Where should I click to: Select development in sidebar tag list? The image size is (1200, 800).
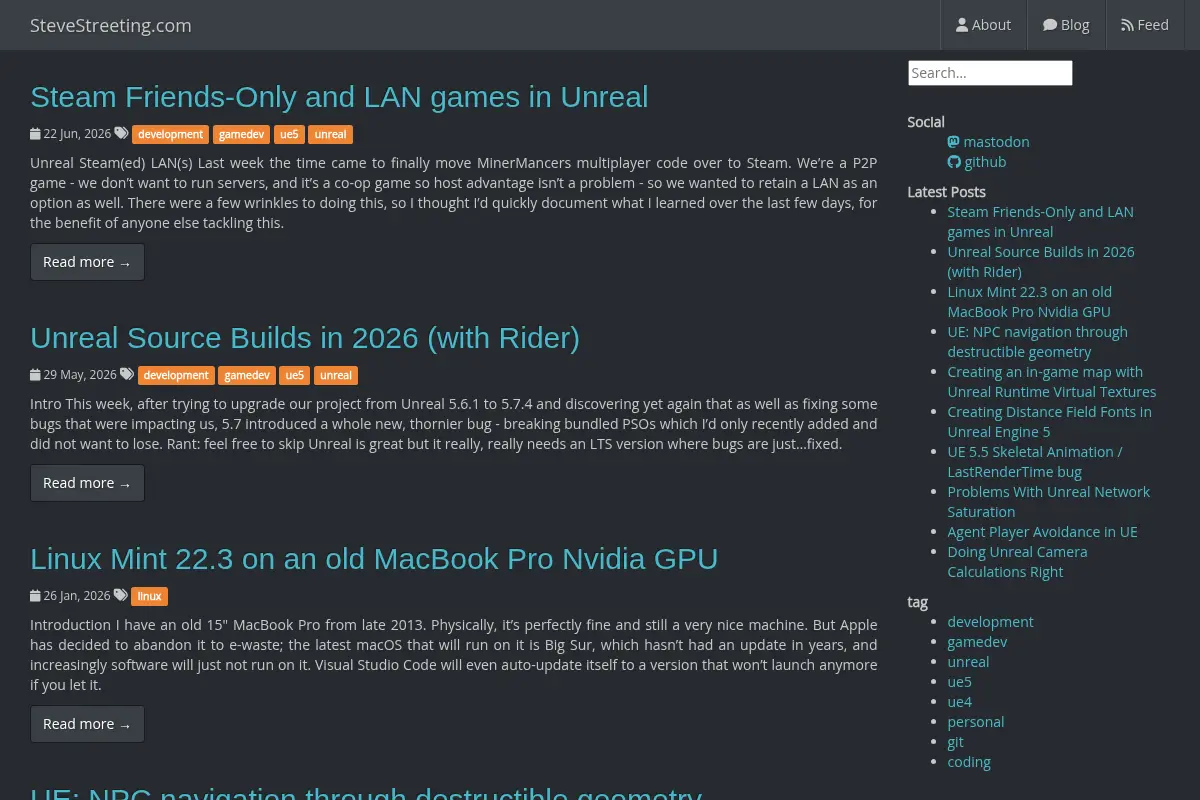[x=991, y=622]
